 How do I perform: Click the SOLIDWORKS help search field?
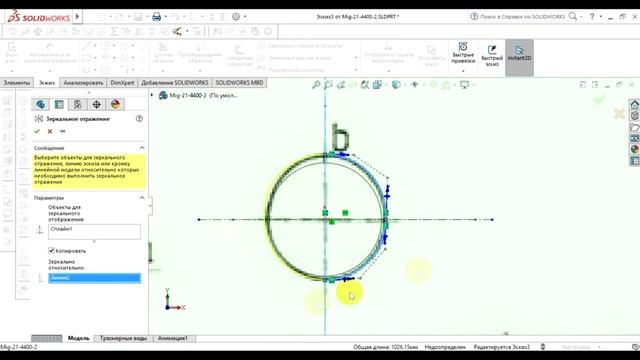pyautogui.click(x=522, y=16)
